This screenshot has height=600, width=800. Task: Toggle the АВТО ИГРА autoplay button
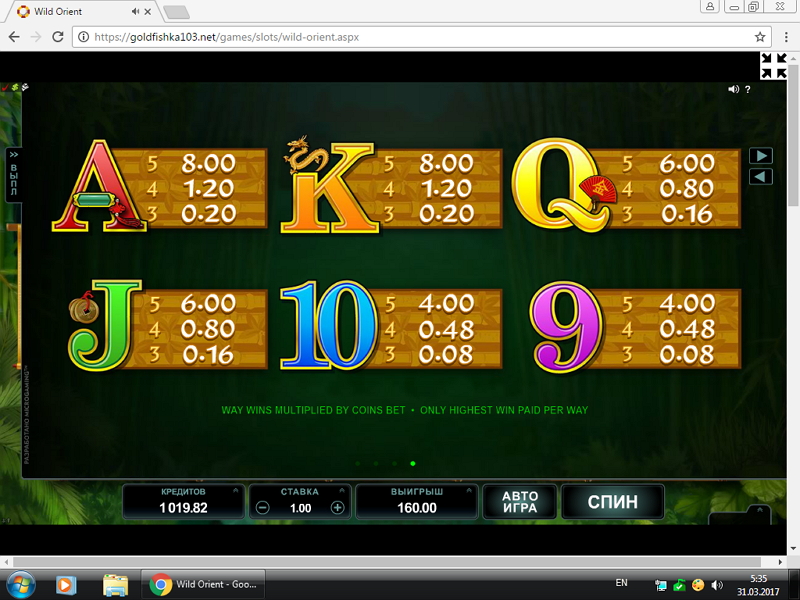coord(519,502)
